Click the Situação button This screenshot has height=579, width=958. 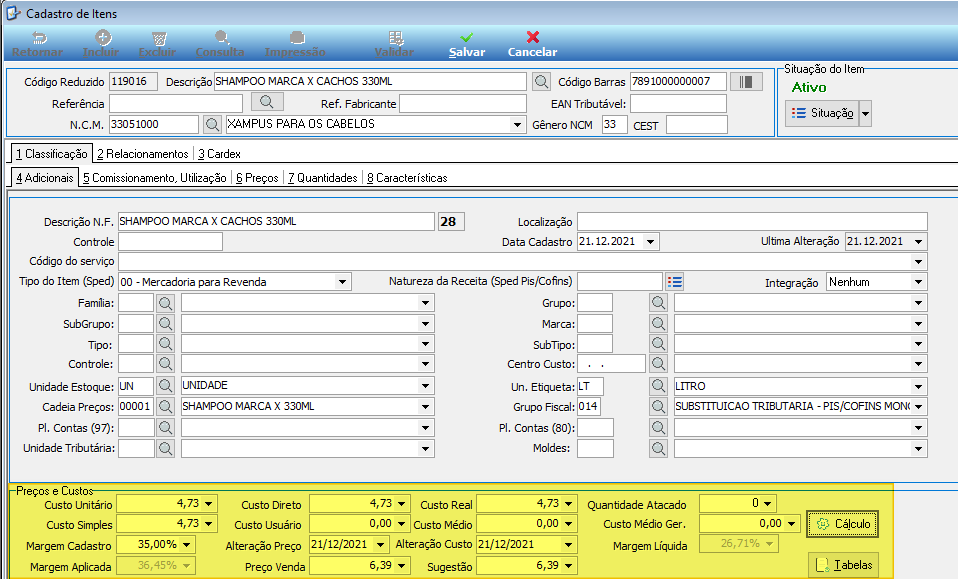pyautogui.click(x=822, y=114)
